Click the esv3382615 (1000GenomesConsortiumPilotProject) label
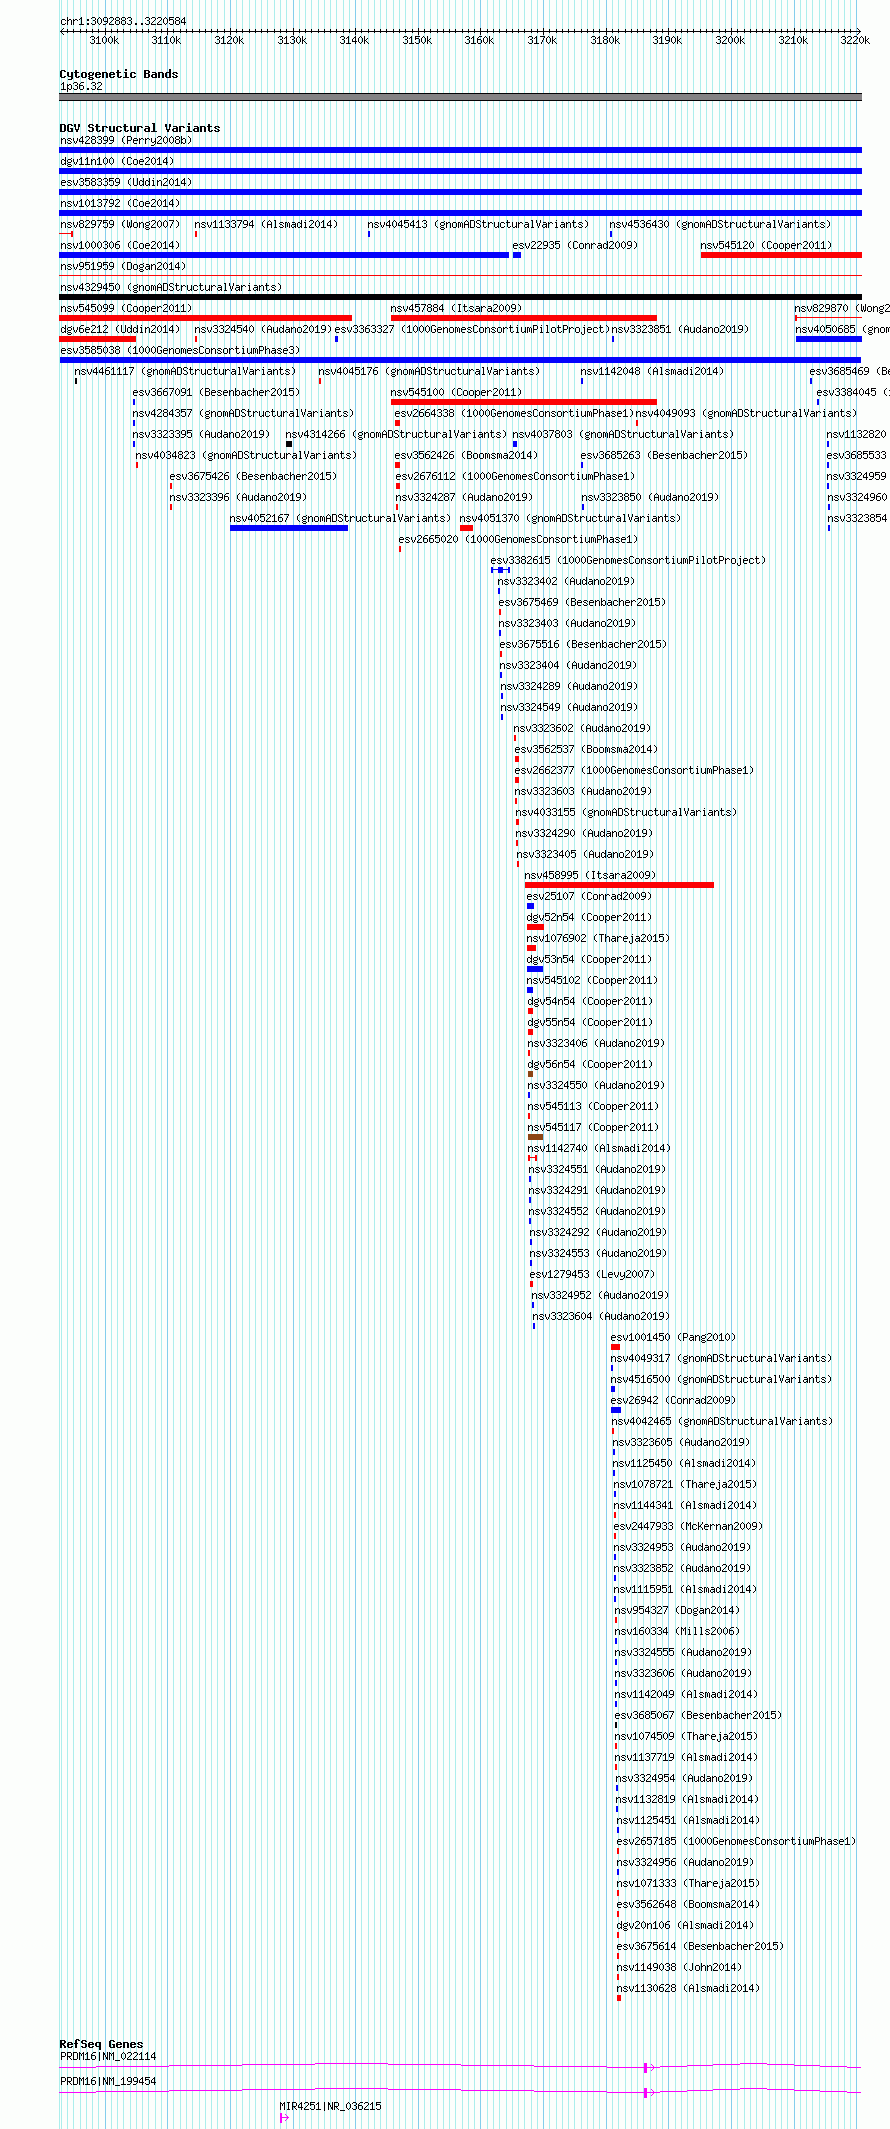The width and height of the screenshot is (890, 2129). tap(628, 561)
